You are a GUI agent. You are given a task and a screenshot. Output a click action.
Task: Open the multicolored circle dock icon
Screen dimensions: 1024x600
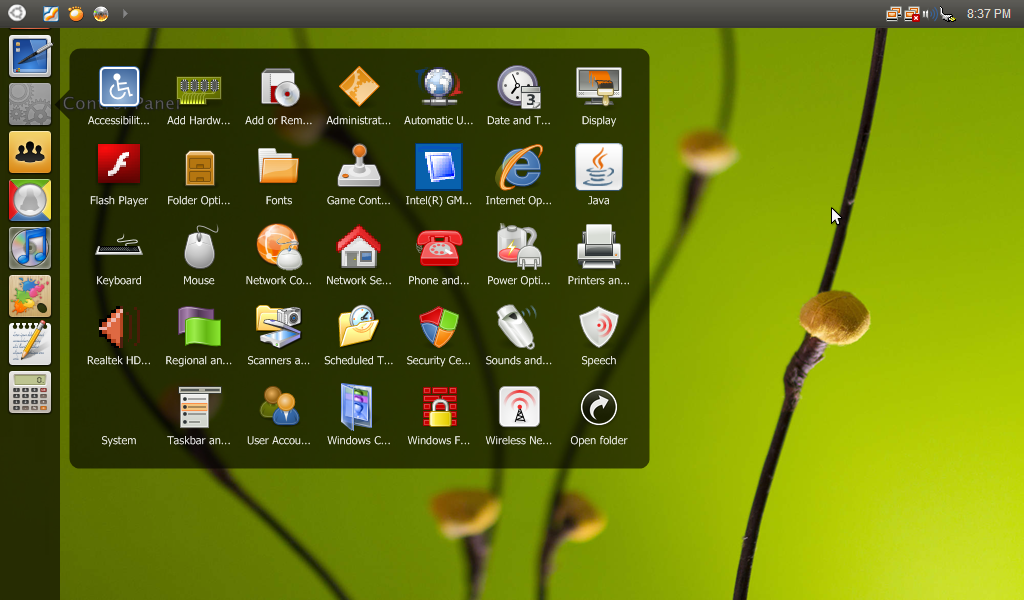point(30,200)
